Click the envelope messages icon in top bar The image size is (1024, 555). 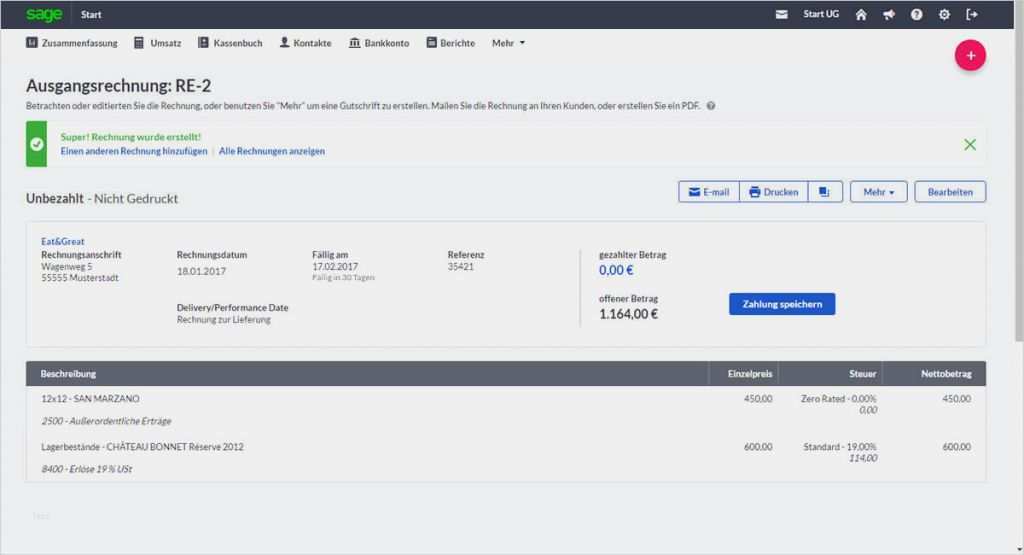point(782,15)
